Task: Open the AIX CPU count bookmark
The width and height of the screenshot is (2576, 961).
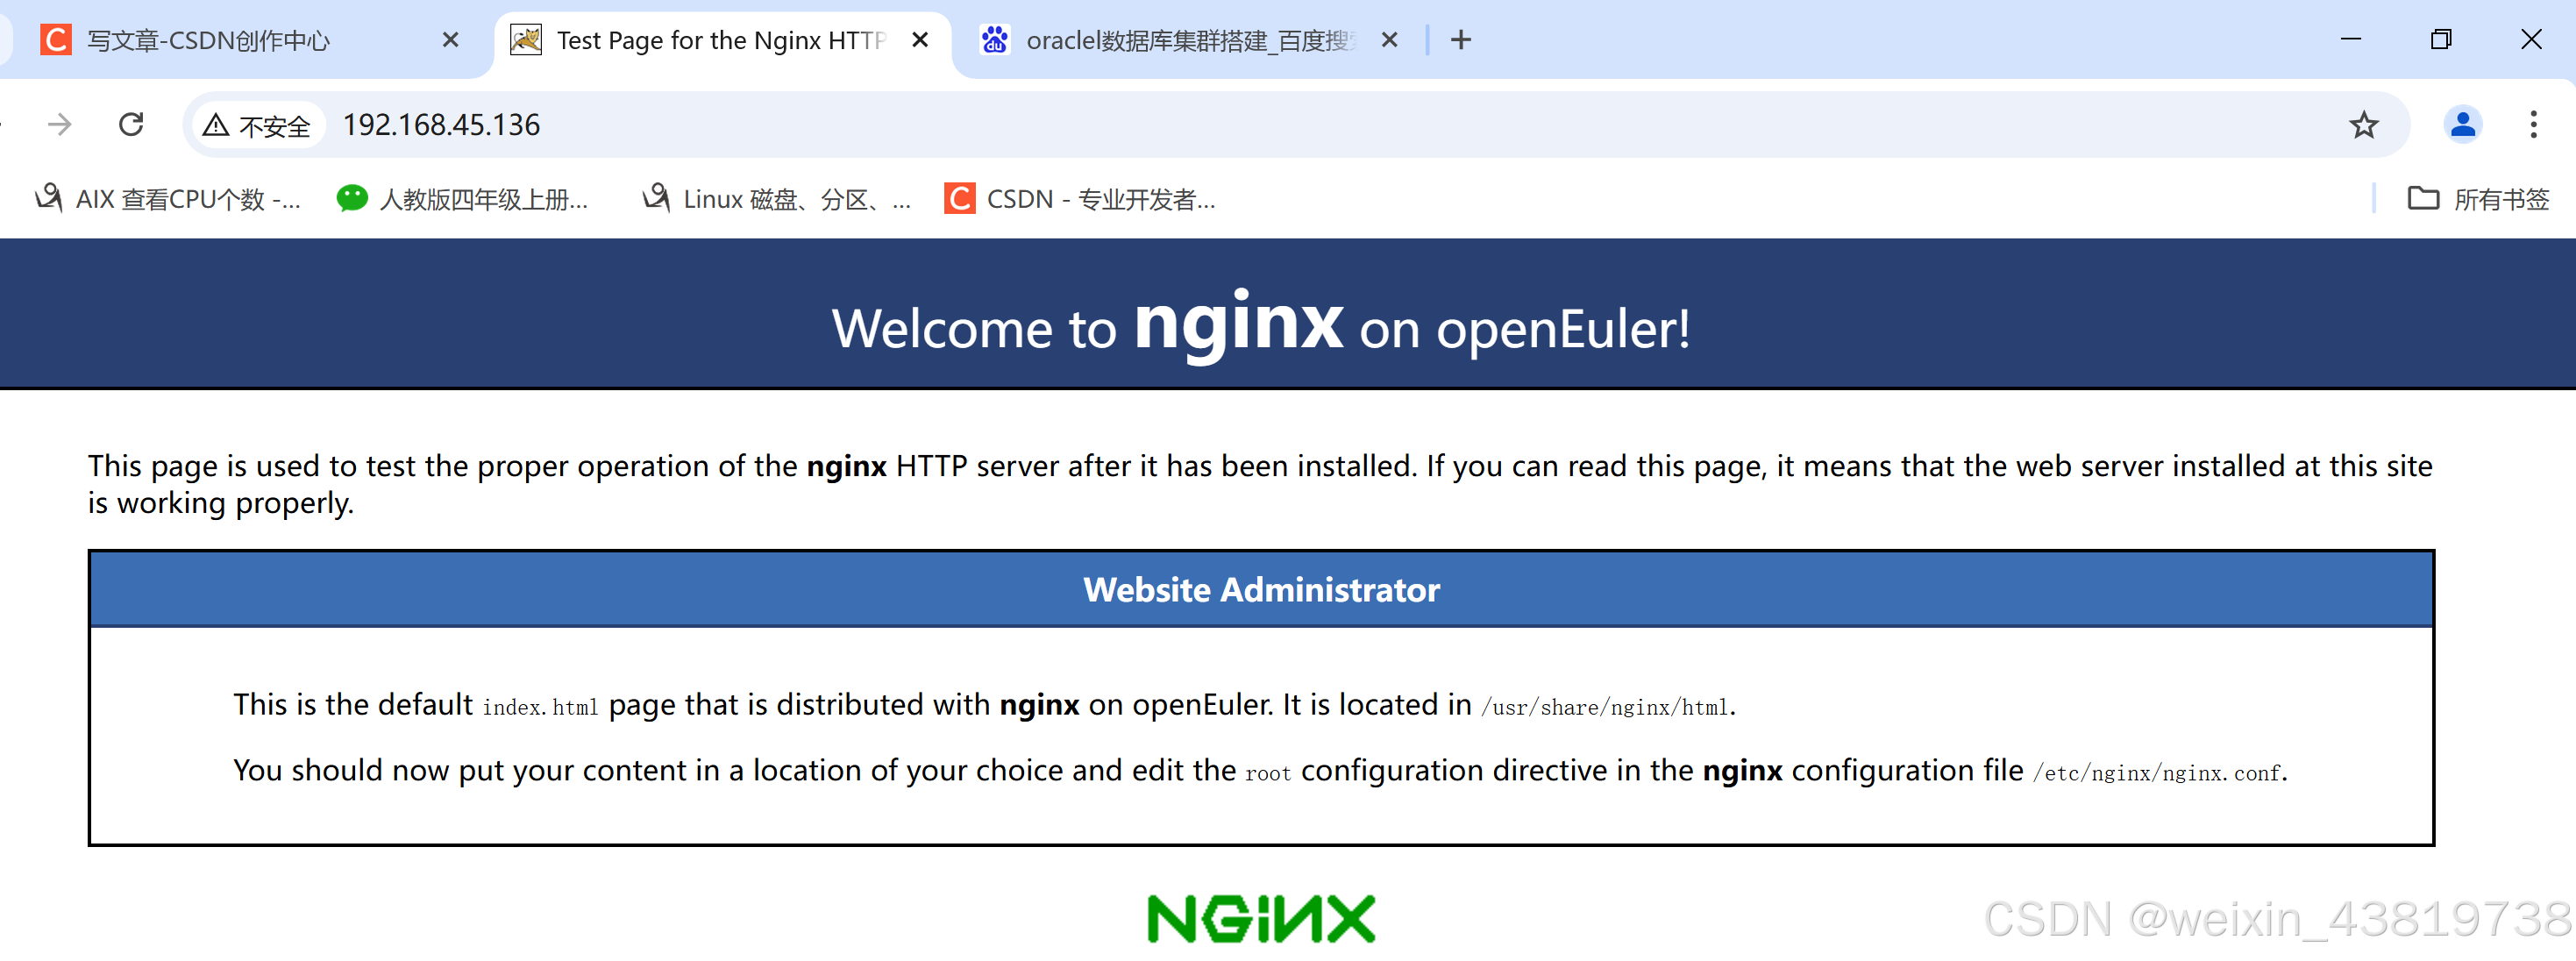Action: pyautogui.click(x=168, y=199)
